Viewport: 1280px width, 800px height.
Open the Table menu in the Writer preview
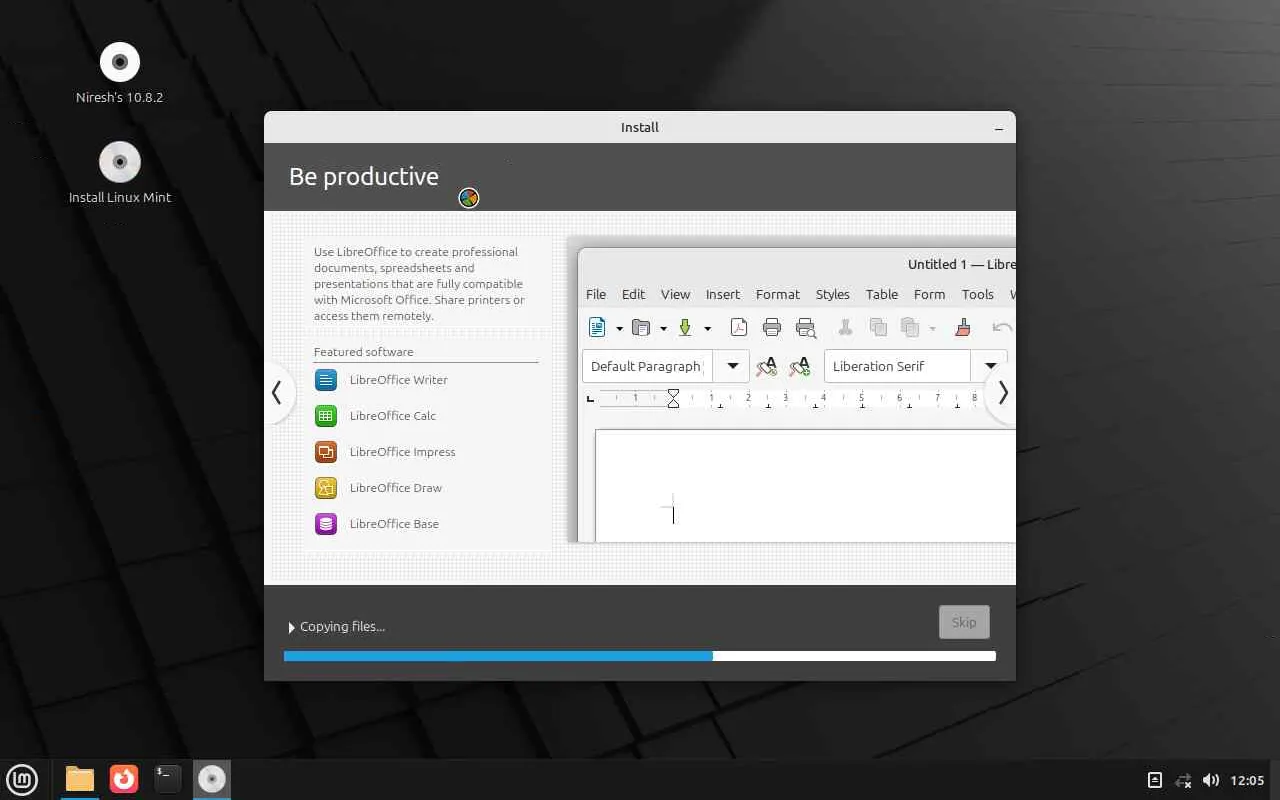coord(882,294)
